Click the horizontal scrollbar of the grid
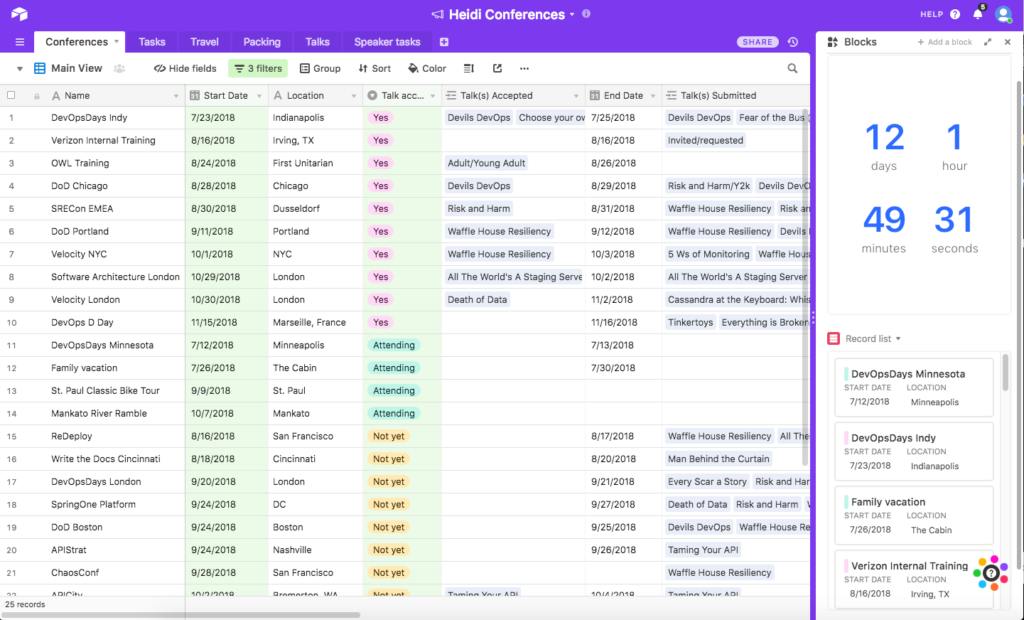 pyautogui.click(x=180, y=615)
